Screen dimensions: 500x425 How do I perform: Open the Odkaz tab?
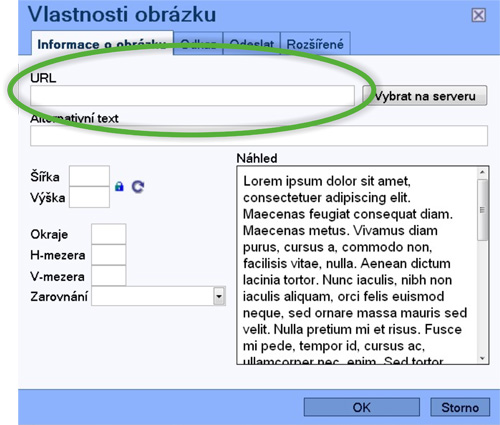click(198, 43)
